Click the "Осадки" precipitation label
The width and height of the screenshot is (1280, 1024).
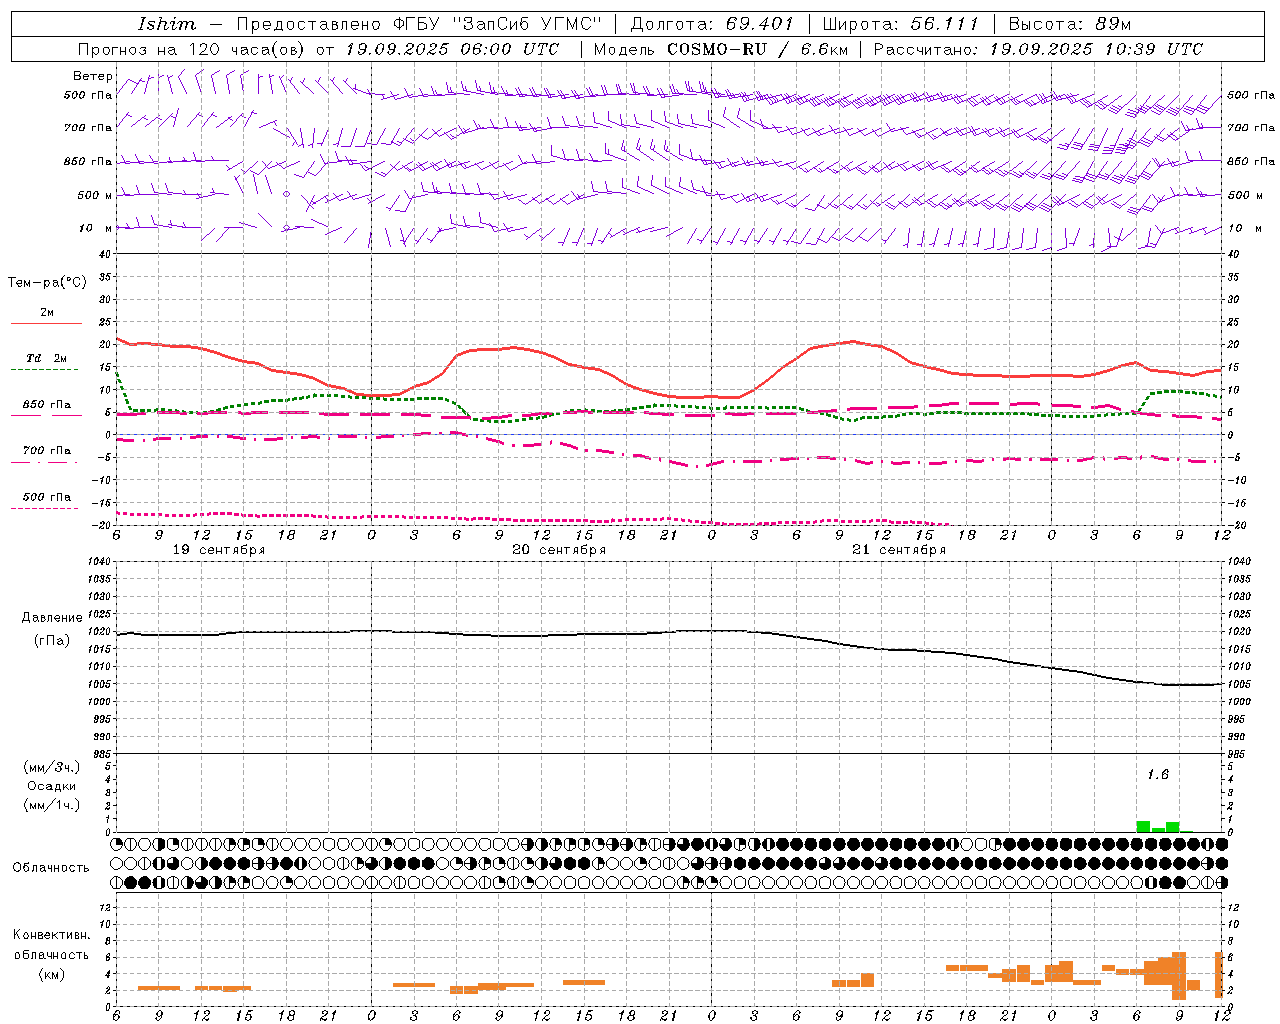pyautogui.click(x=52, y=786)
